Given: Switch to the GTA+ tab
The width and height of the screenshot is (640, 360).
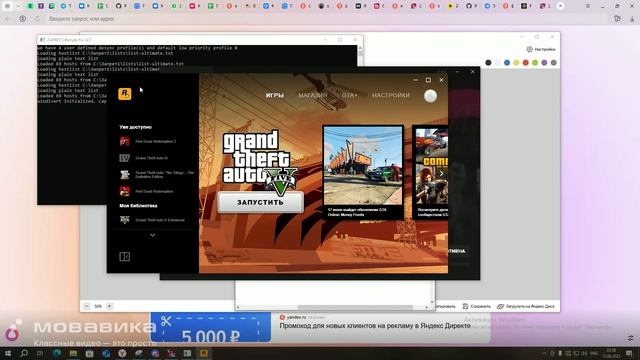Looking at the screenshot, I should pos(349,95).
